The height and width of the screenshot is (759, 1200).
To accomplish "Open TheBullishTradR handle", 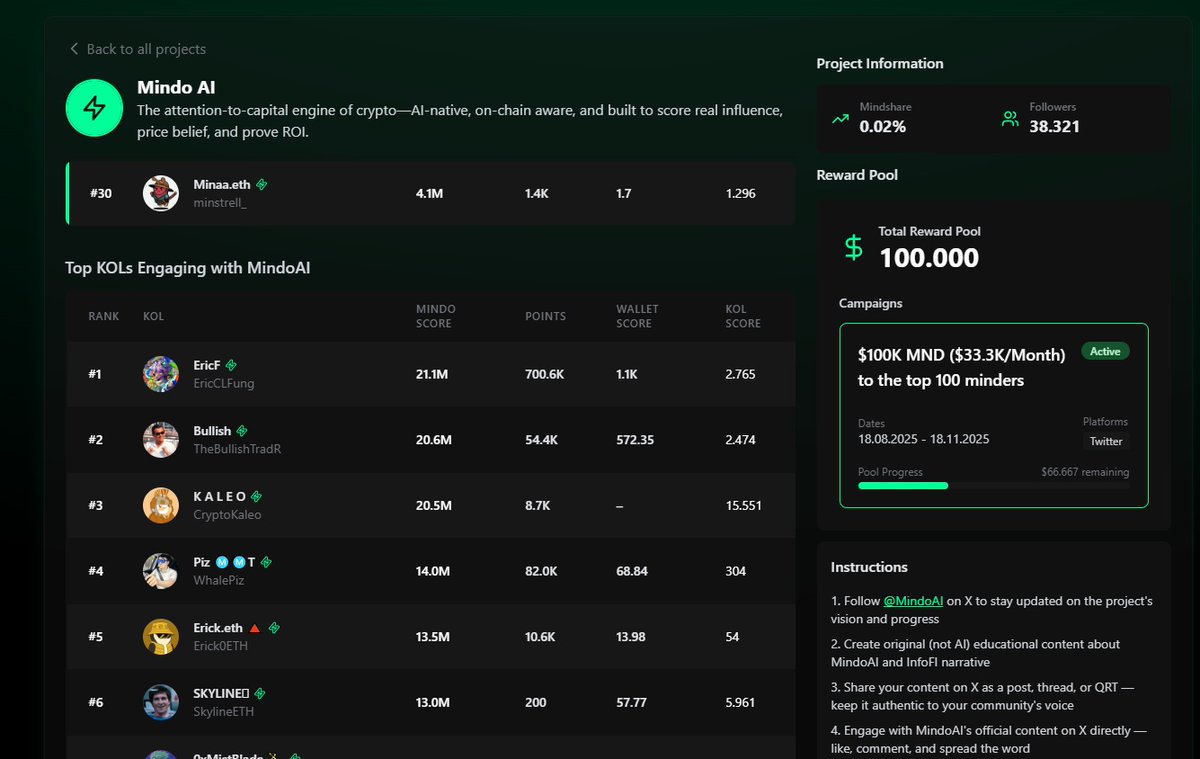I will point(237,450).
